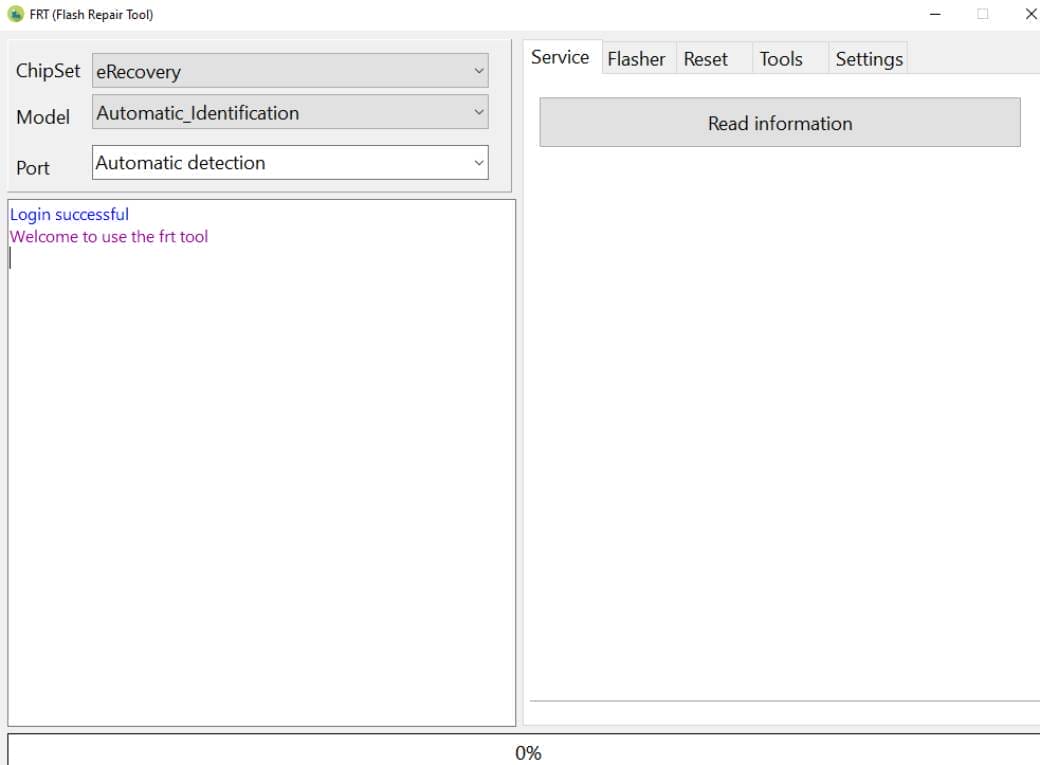1040x765 pixels.
Task: Click the Welcome to use frt tool text
Action: coord(108,236)
